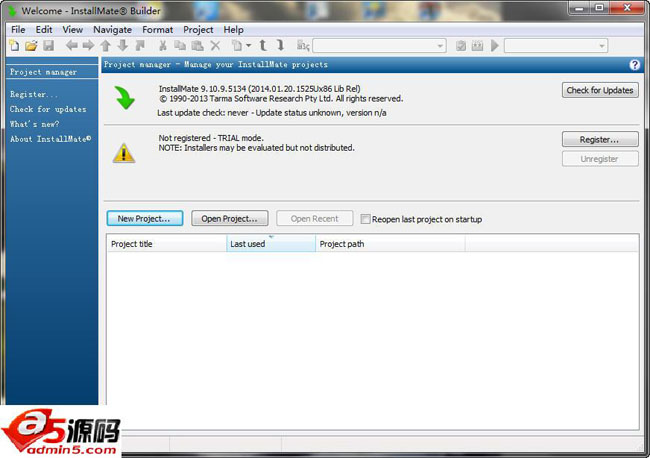Click the New Project... button
This screenshot has height=458, width=650.
(145, 218)
